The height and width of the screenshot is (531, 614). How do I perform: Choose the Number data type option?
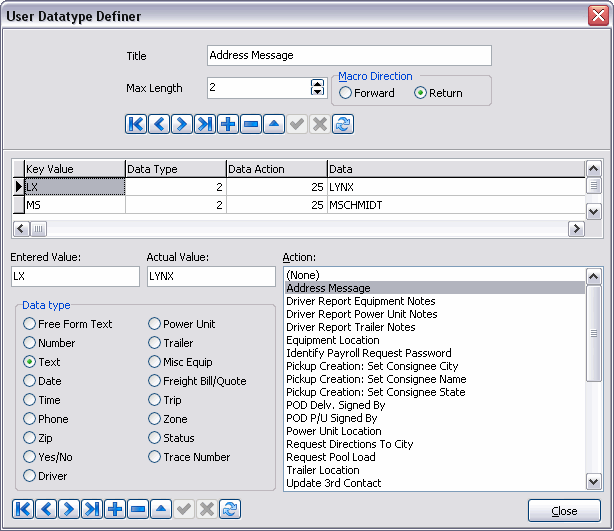click(x=30, y=343)
